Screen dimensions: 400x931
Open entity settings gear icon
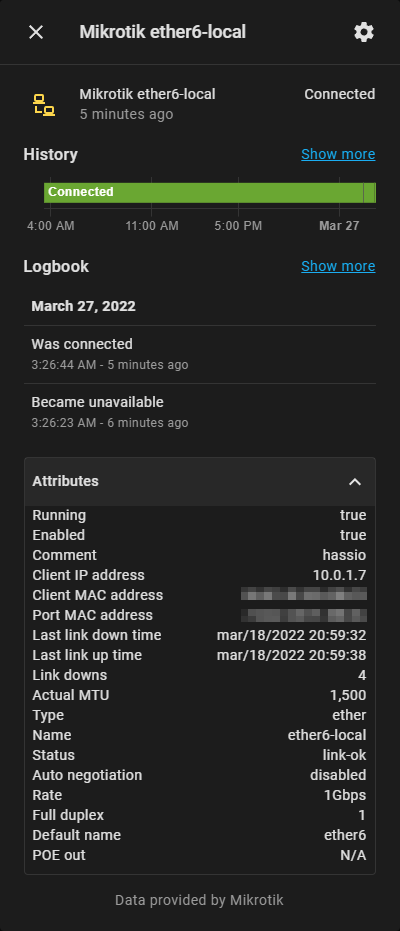(364, 32)
